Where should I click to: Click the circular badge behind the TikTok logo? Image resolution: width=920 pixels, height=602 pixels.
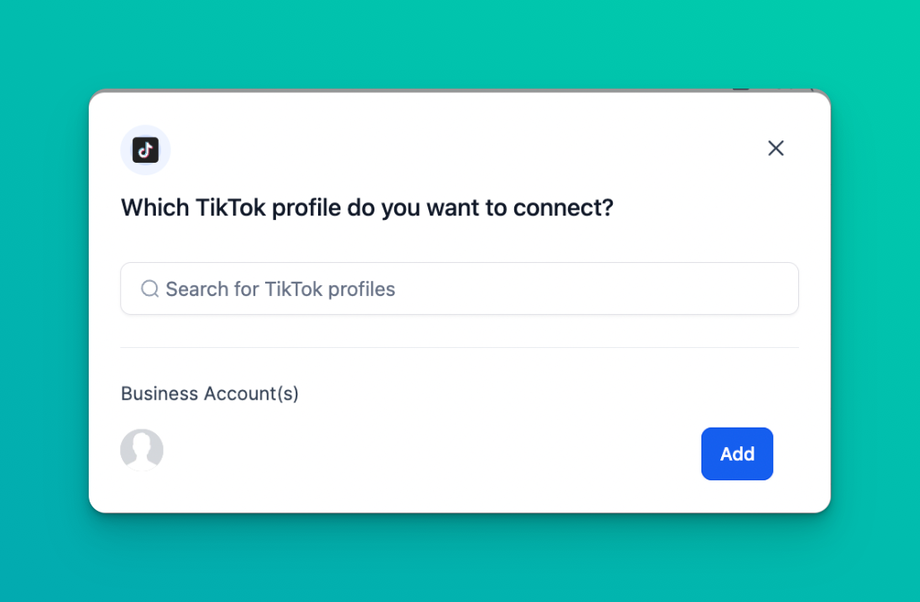click(128, 136)
